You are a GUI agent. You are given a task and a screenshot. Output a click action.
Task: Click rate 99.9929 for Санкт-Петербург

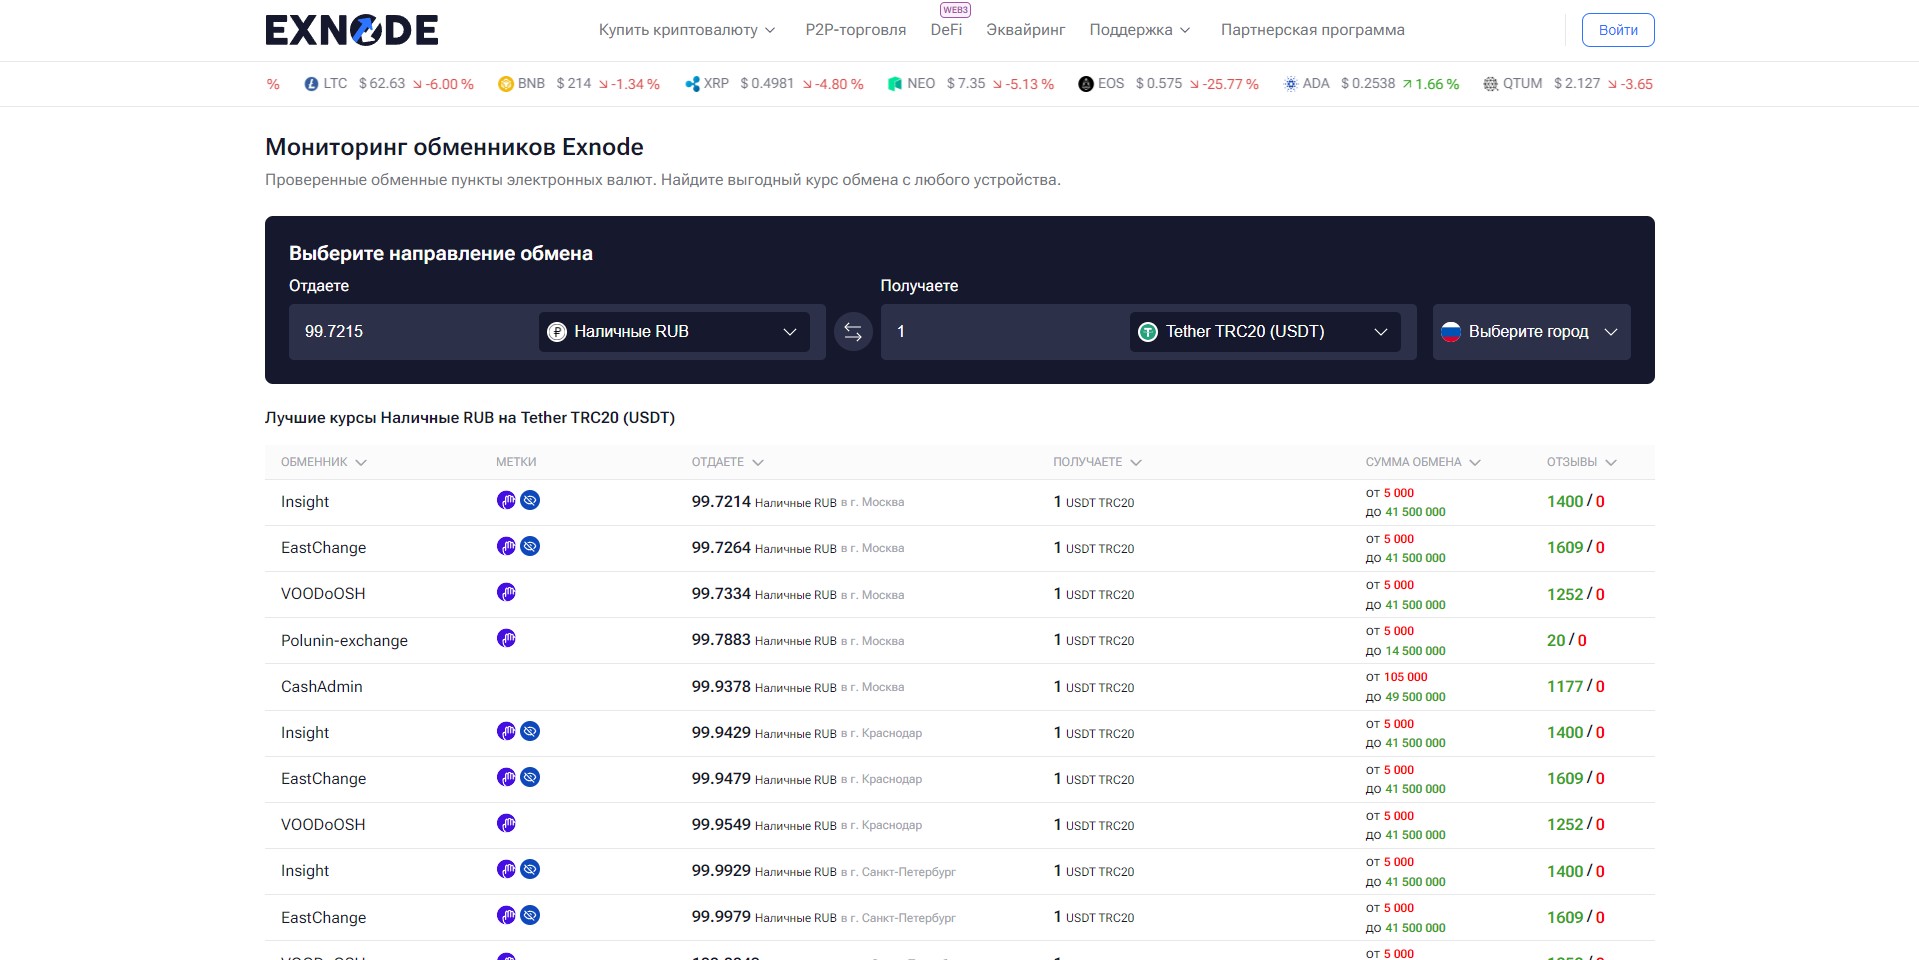pos(721,871)
